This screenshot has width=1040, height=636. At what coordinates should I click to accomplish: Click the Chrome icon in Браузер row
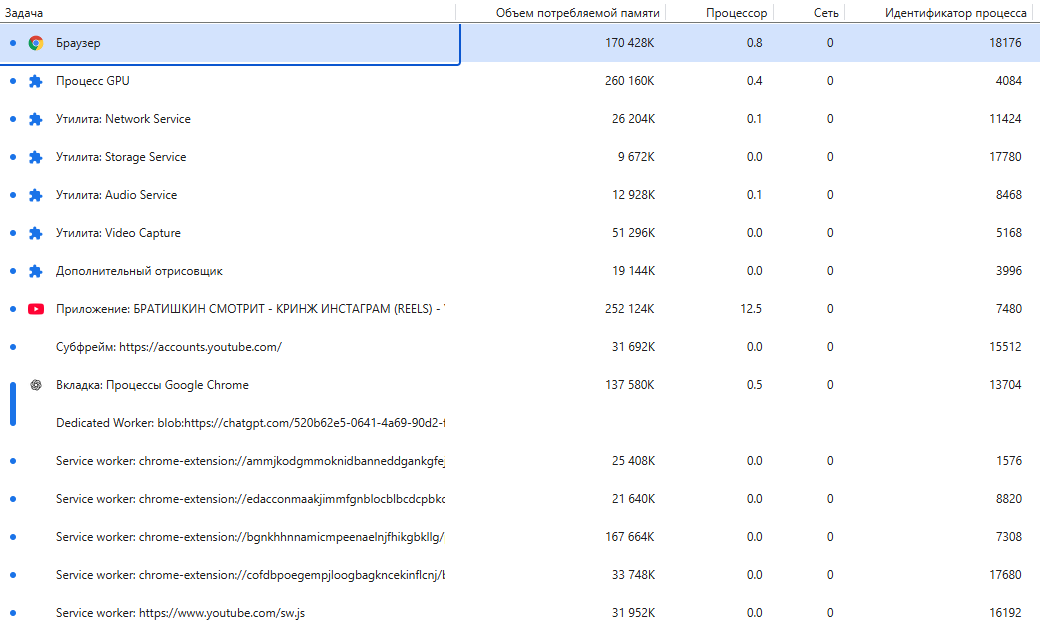coord(36,43)
